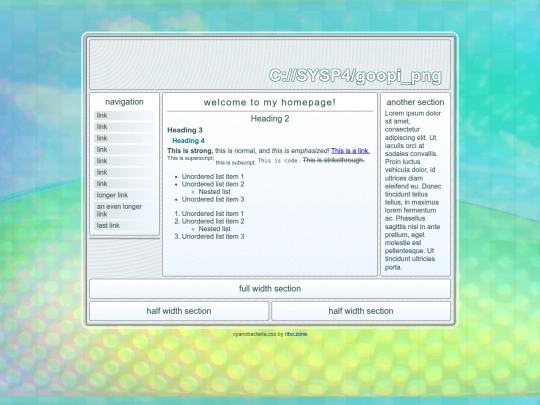Click the "C://SYSP4/goopi_png" site title

pyautogui.click(x=355, y=76)
